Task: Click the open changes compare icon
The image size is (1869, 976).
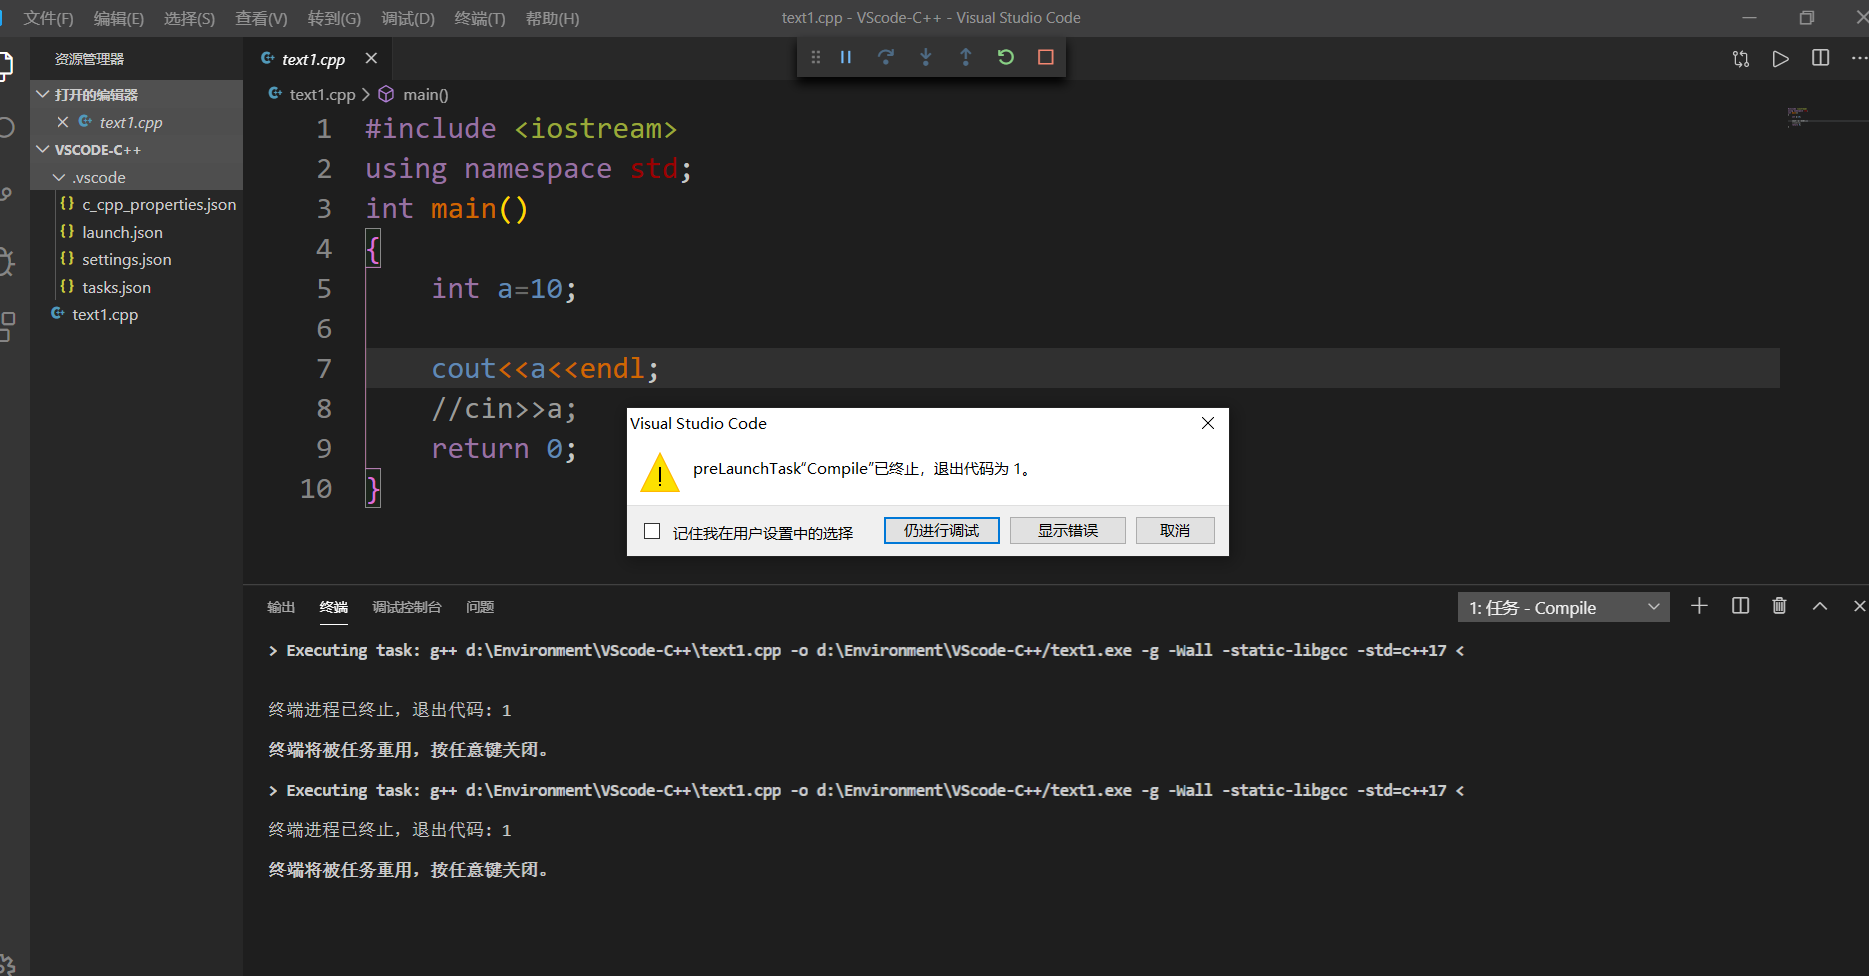Action: (1741, 59)
